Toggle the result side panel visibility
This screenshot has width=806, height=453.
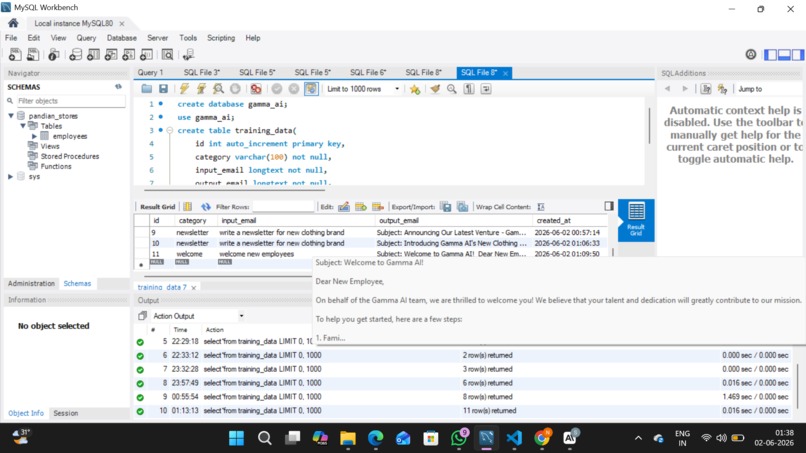(x=609, y=206)
